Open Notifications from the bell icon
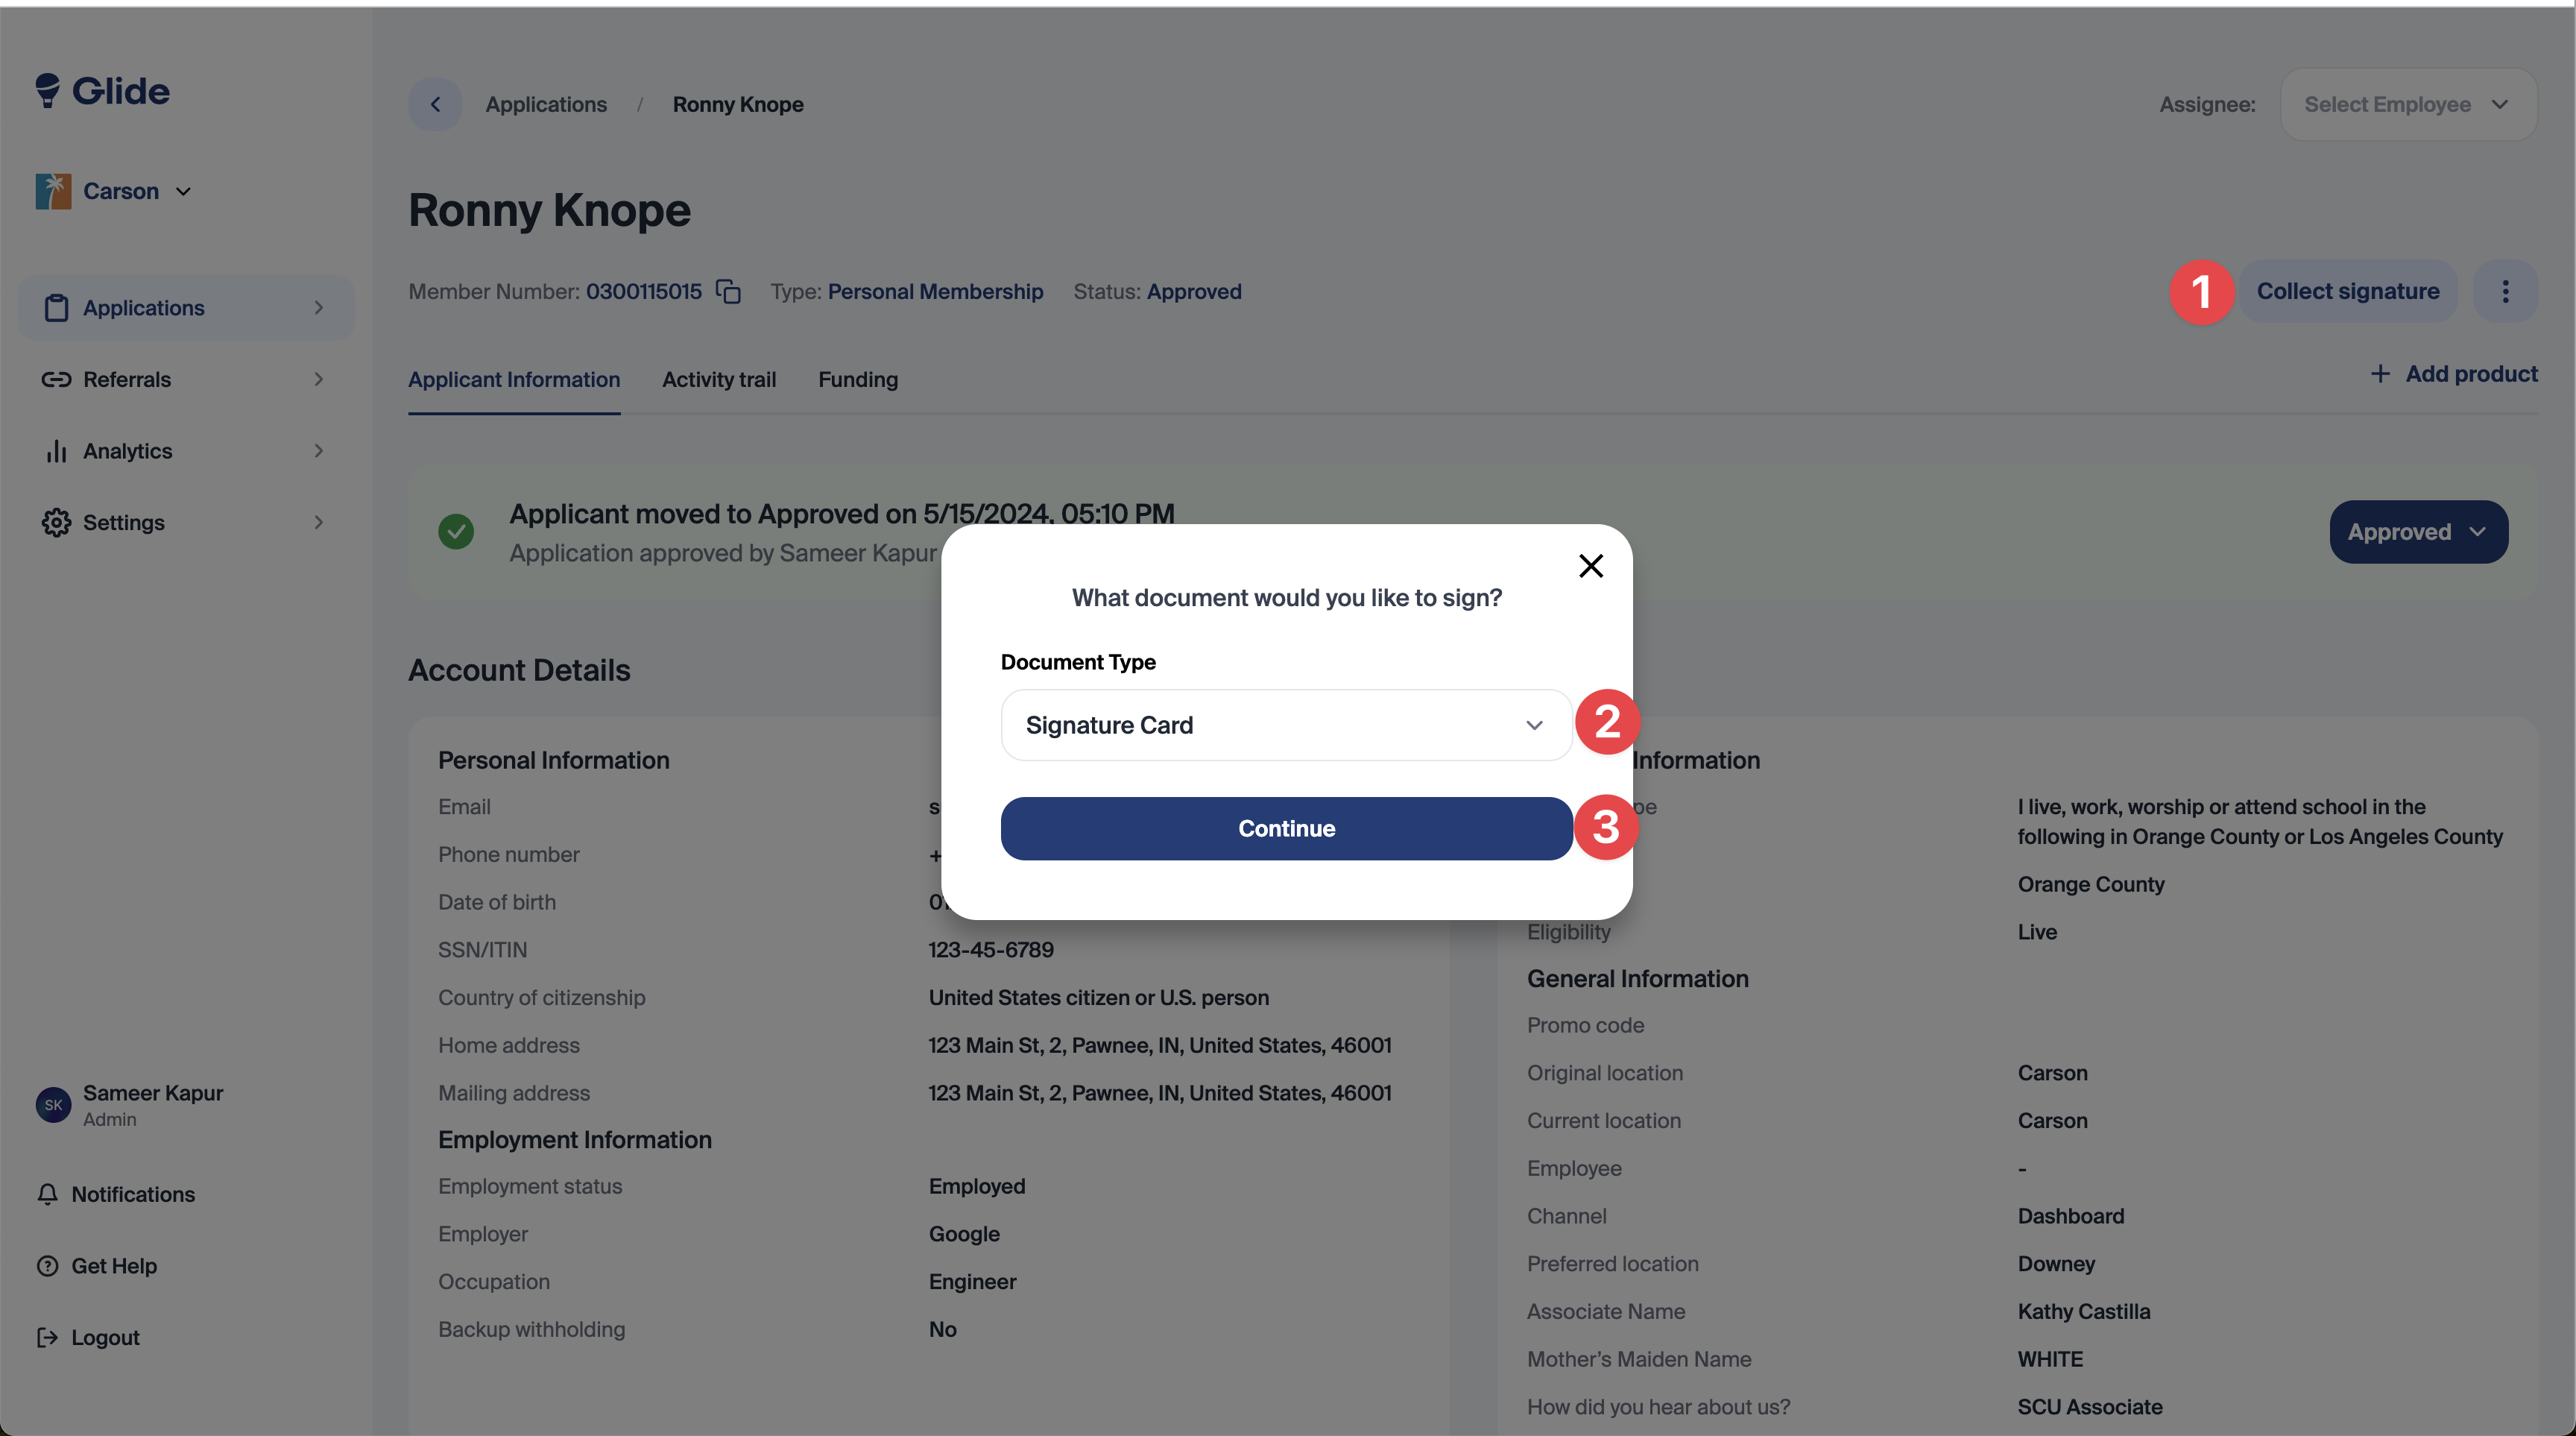Viewport: 2576px width, 1436px height. click(47, 1194)
